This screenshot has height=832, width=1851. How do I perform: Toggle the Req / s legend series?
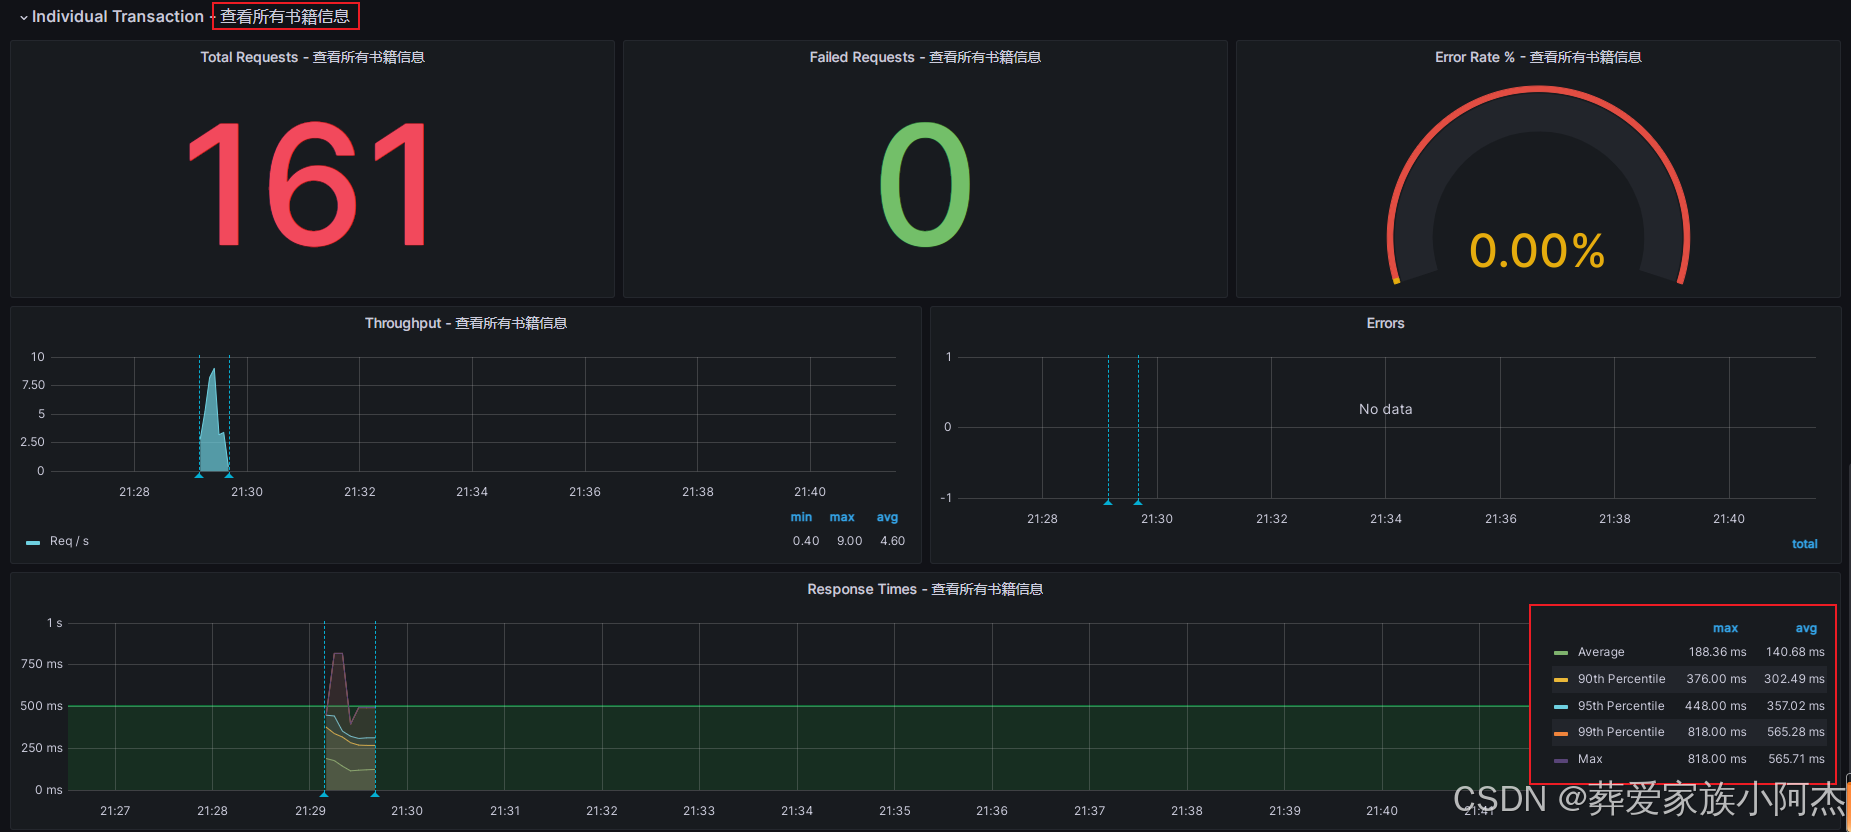click(69, 541)
